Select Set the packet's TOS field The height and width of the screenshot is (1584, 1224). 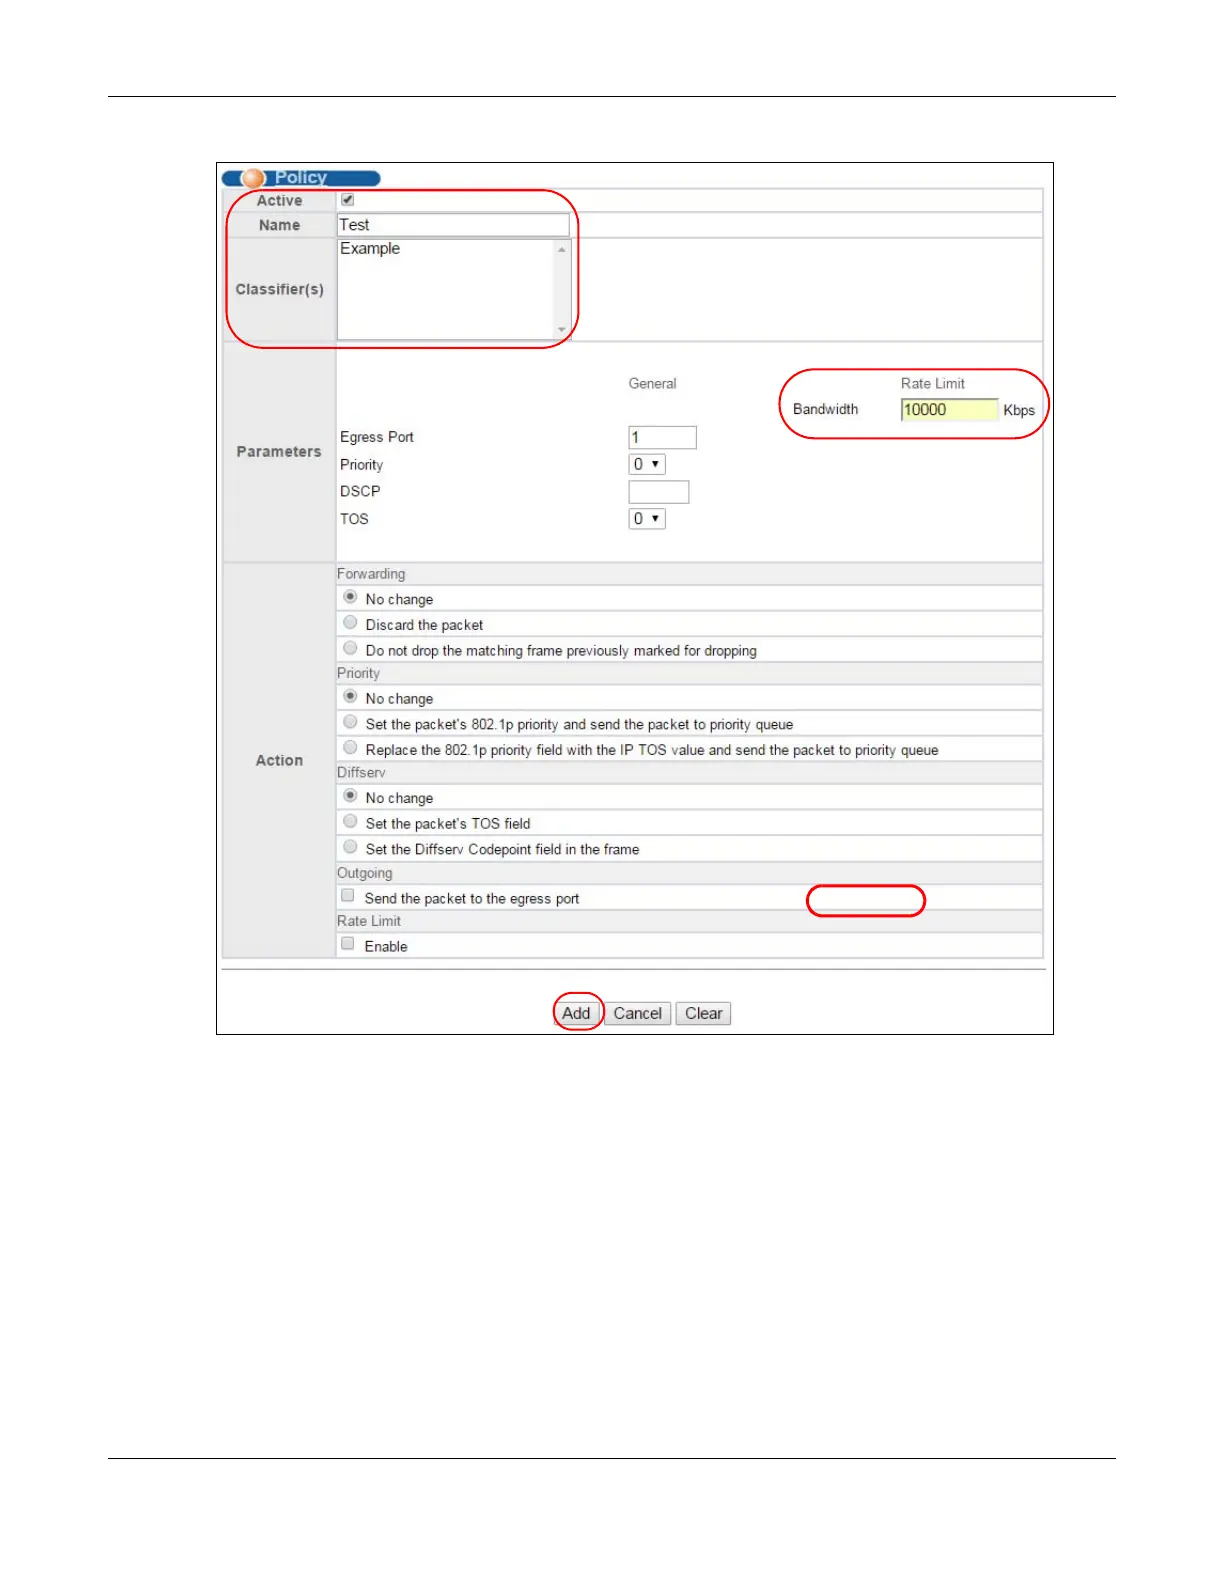(x=350, y=822)
